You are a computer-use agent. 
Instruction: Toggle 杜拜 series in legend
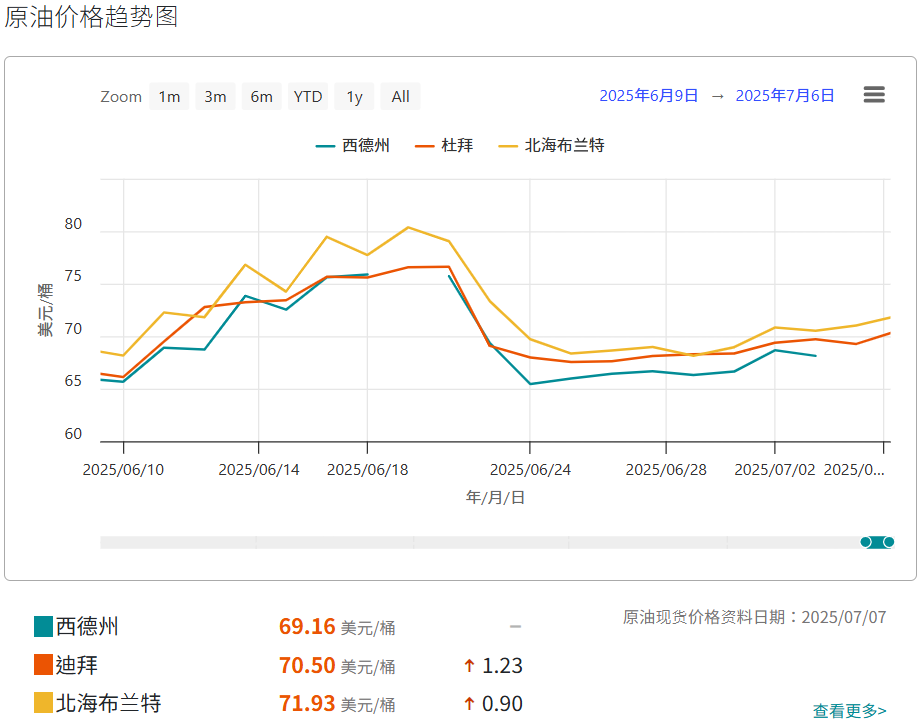[444, 145]
